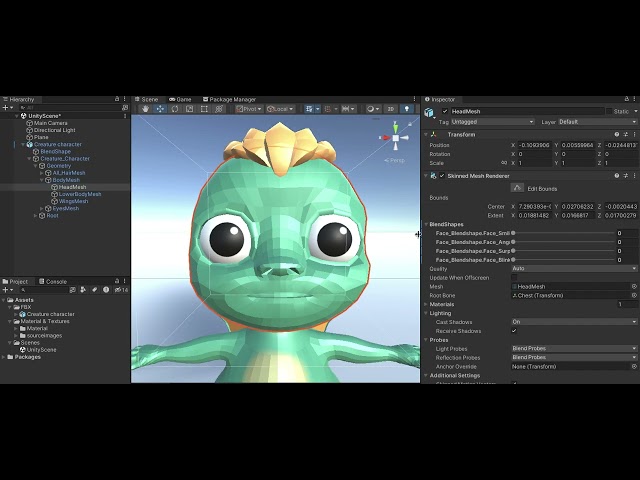Open Transform component help icon
This screenshot has width=640, height=480.
[617, 134]
